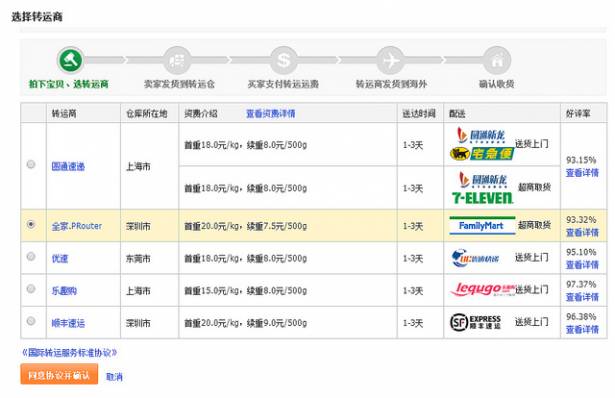Click the house confirm receipt step icon

497,60
